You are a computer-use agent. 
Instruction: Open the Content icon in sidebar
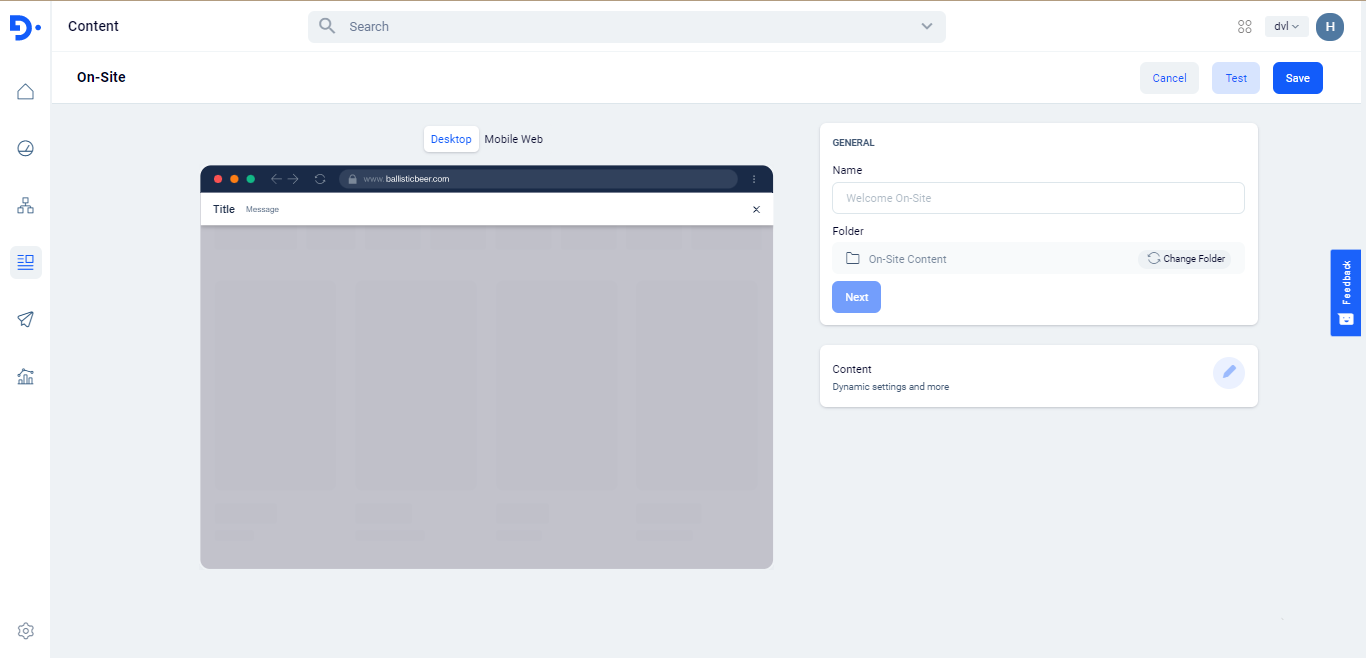(x=26, y=262)
